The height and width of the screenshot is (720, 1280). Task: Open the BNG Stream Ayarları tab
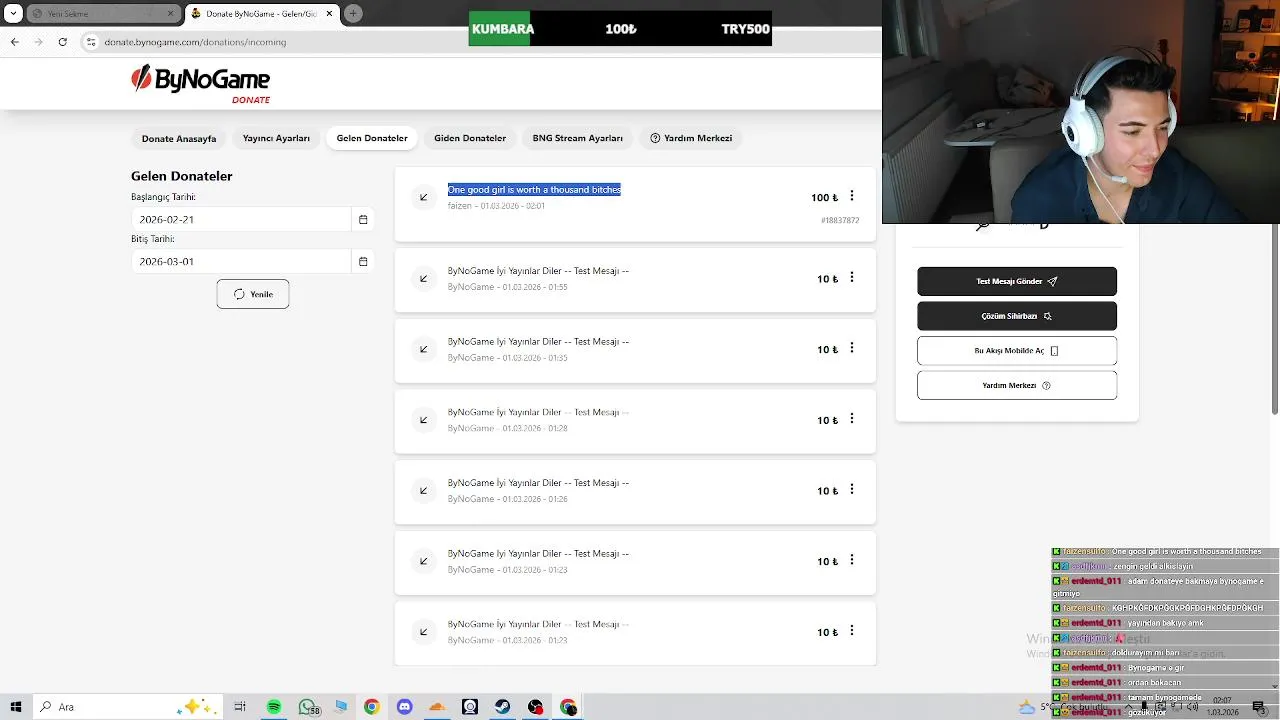tap(577, 138)
